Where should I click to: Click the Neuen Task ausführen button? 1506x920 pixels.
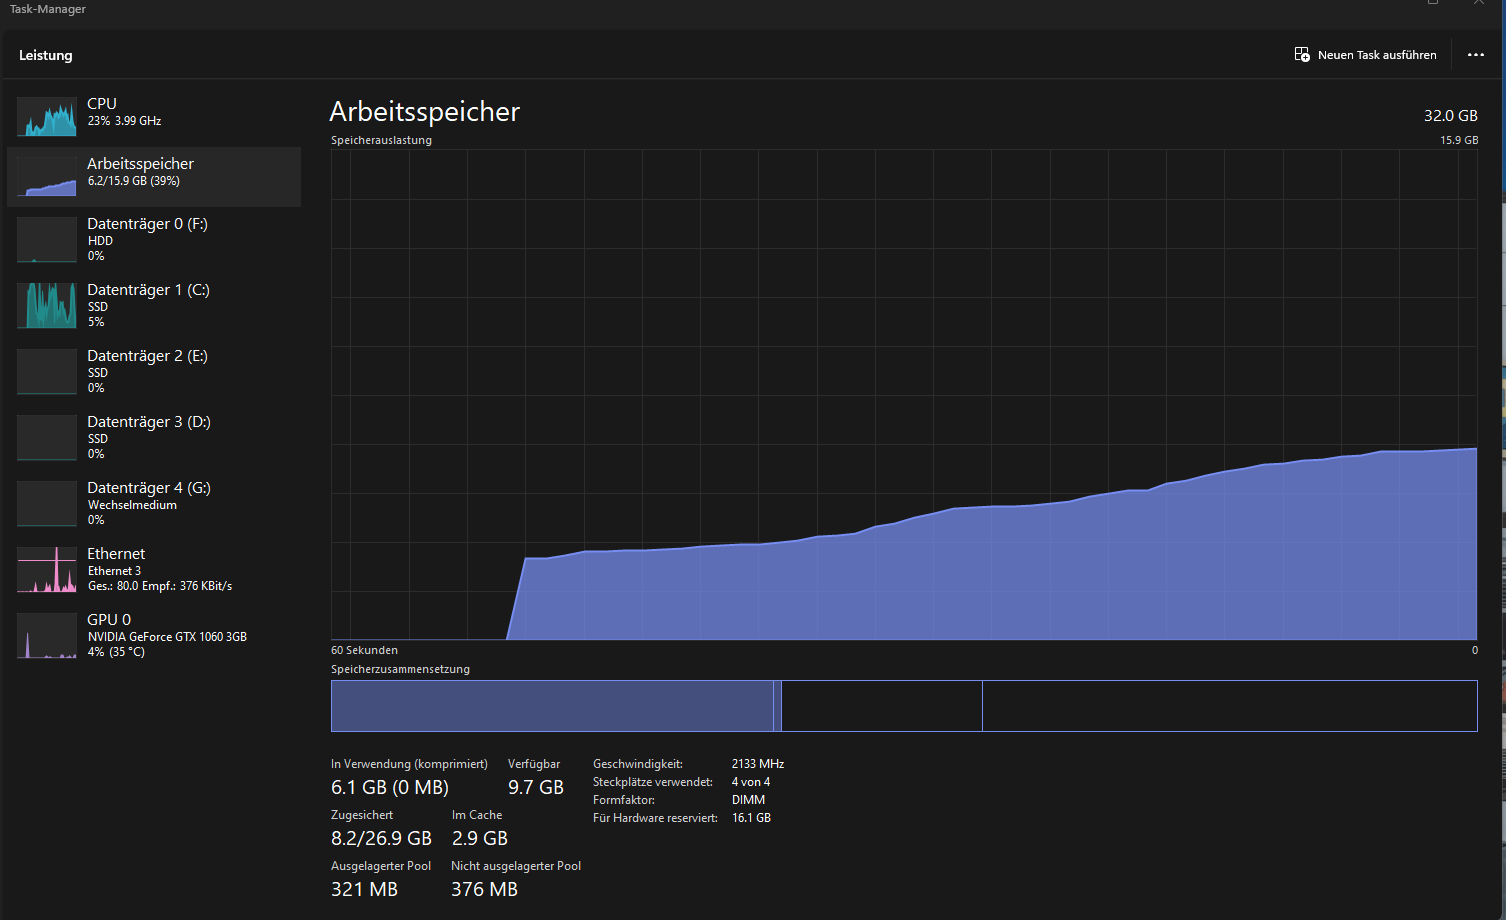click(1365, 55)
